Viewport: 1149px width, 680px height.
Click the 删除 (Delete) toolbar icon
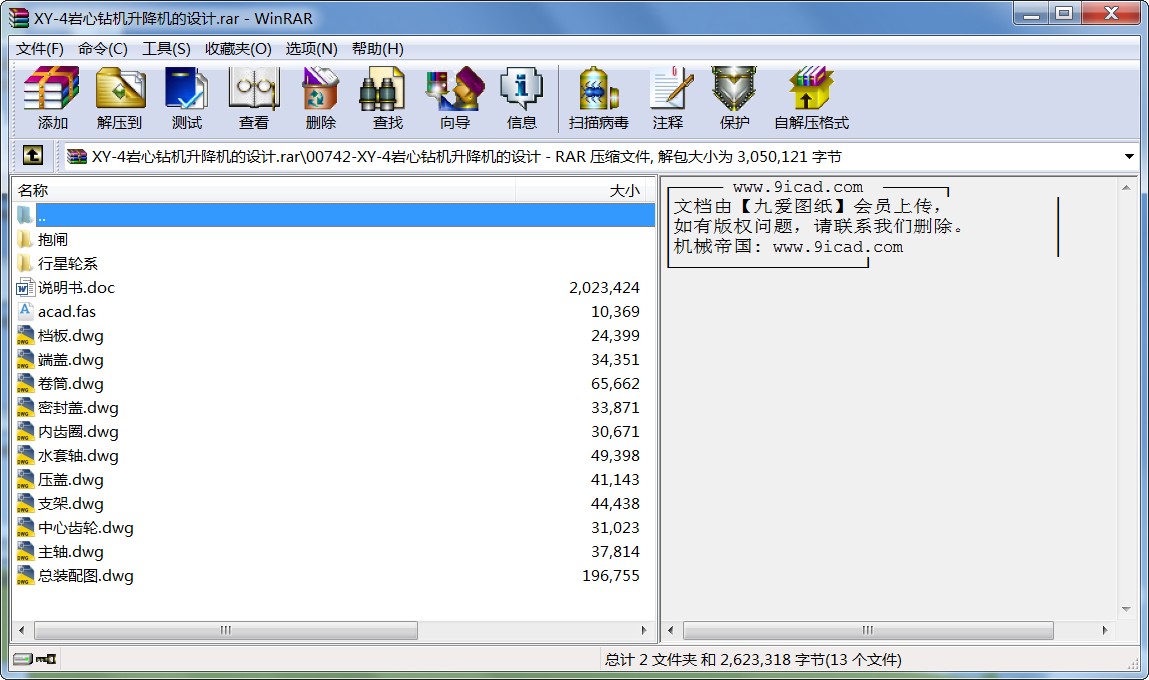point(320,99)
